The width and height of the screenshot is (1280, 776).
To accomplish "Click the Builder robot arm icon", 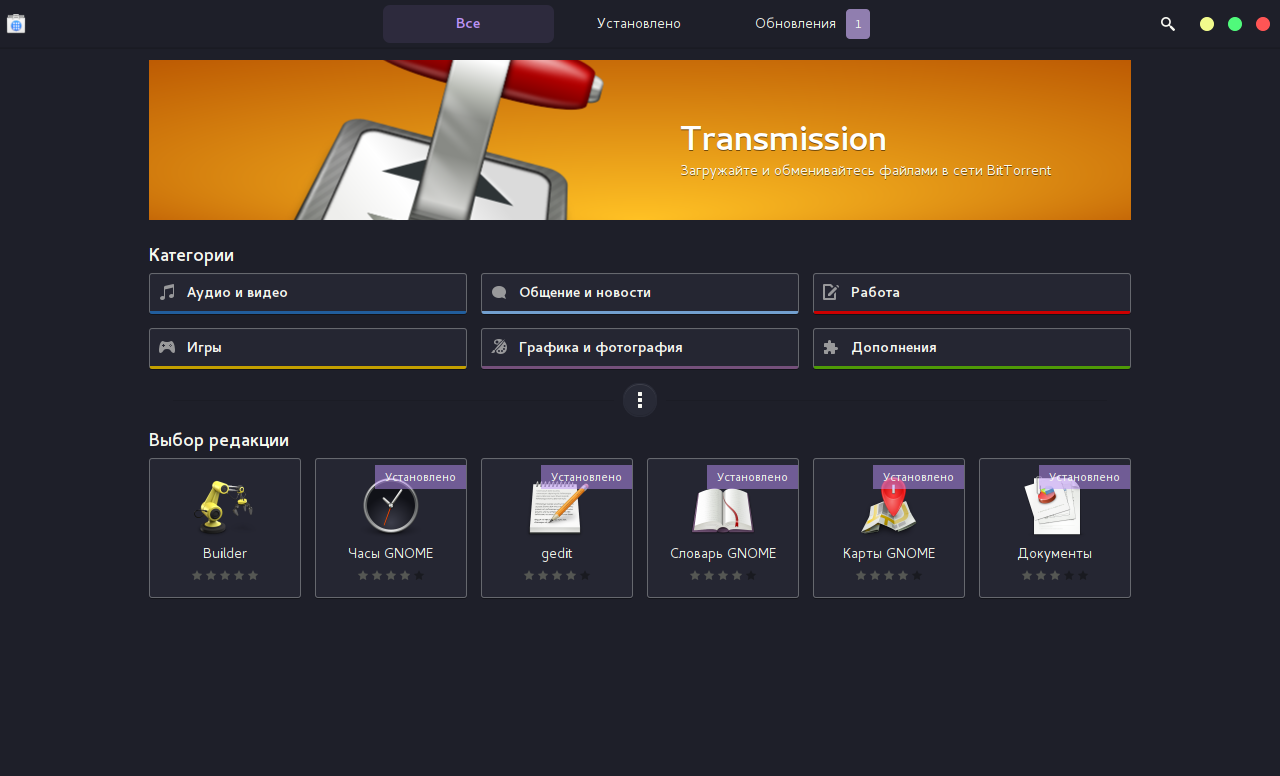I will point(224,507).
